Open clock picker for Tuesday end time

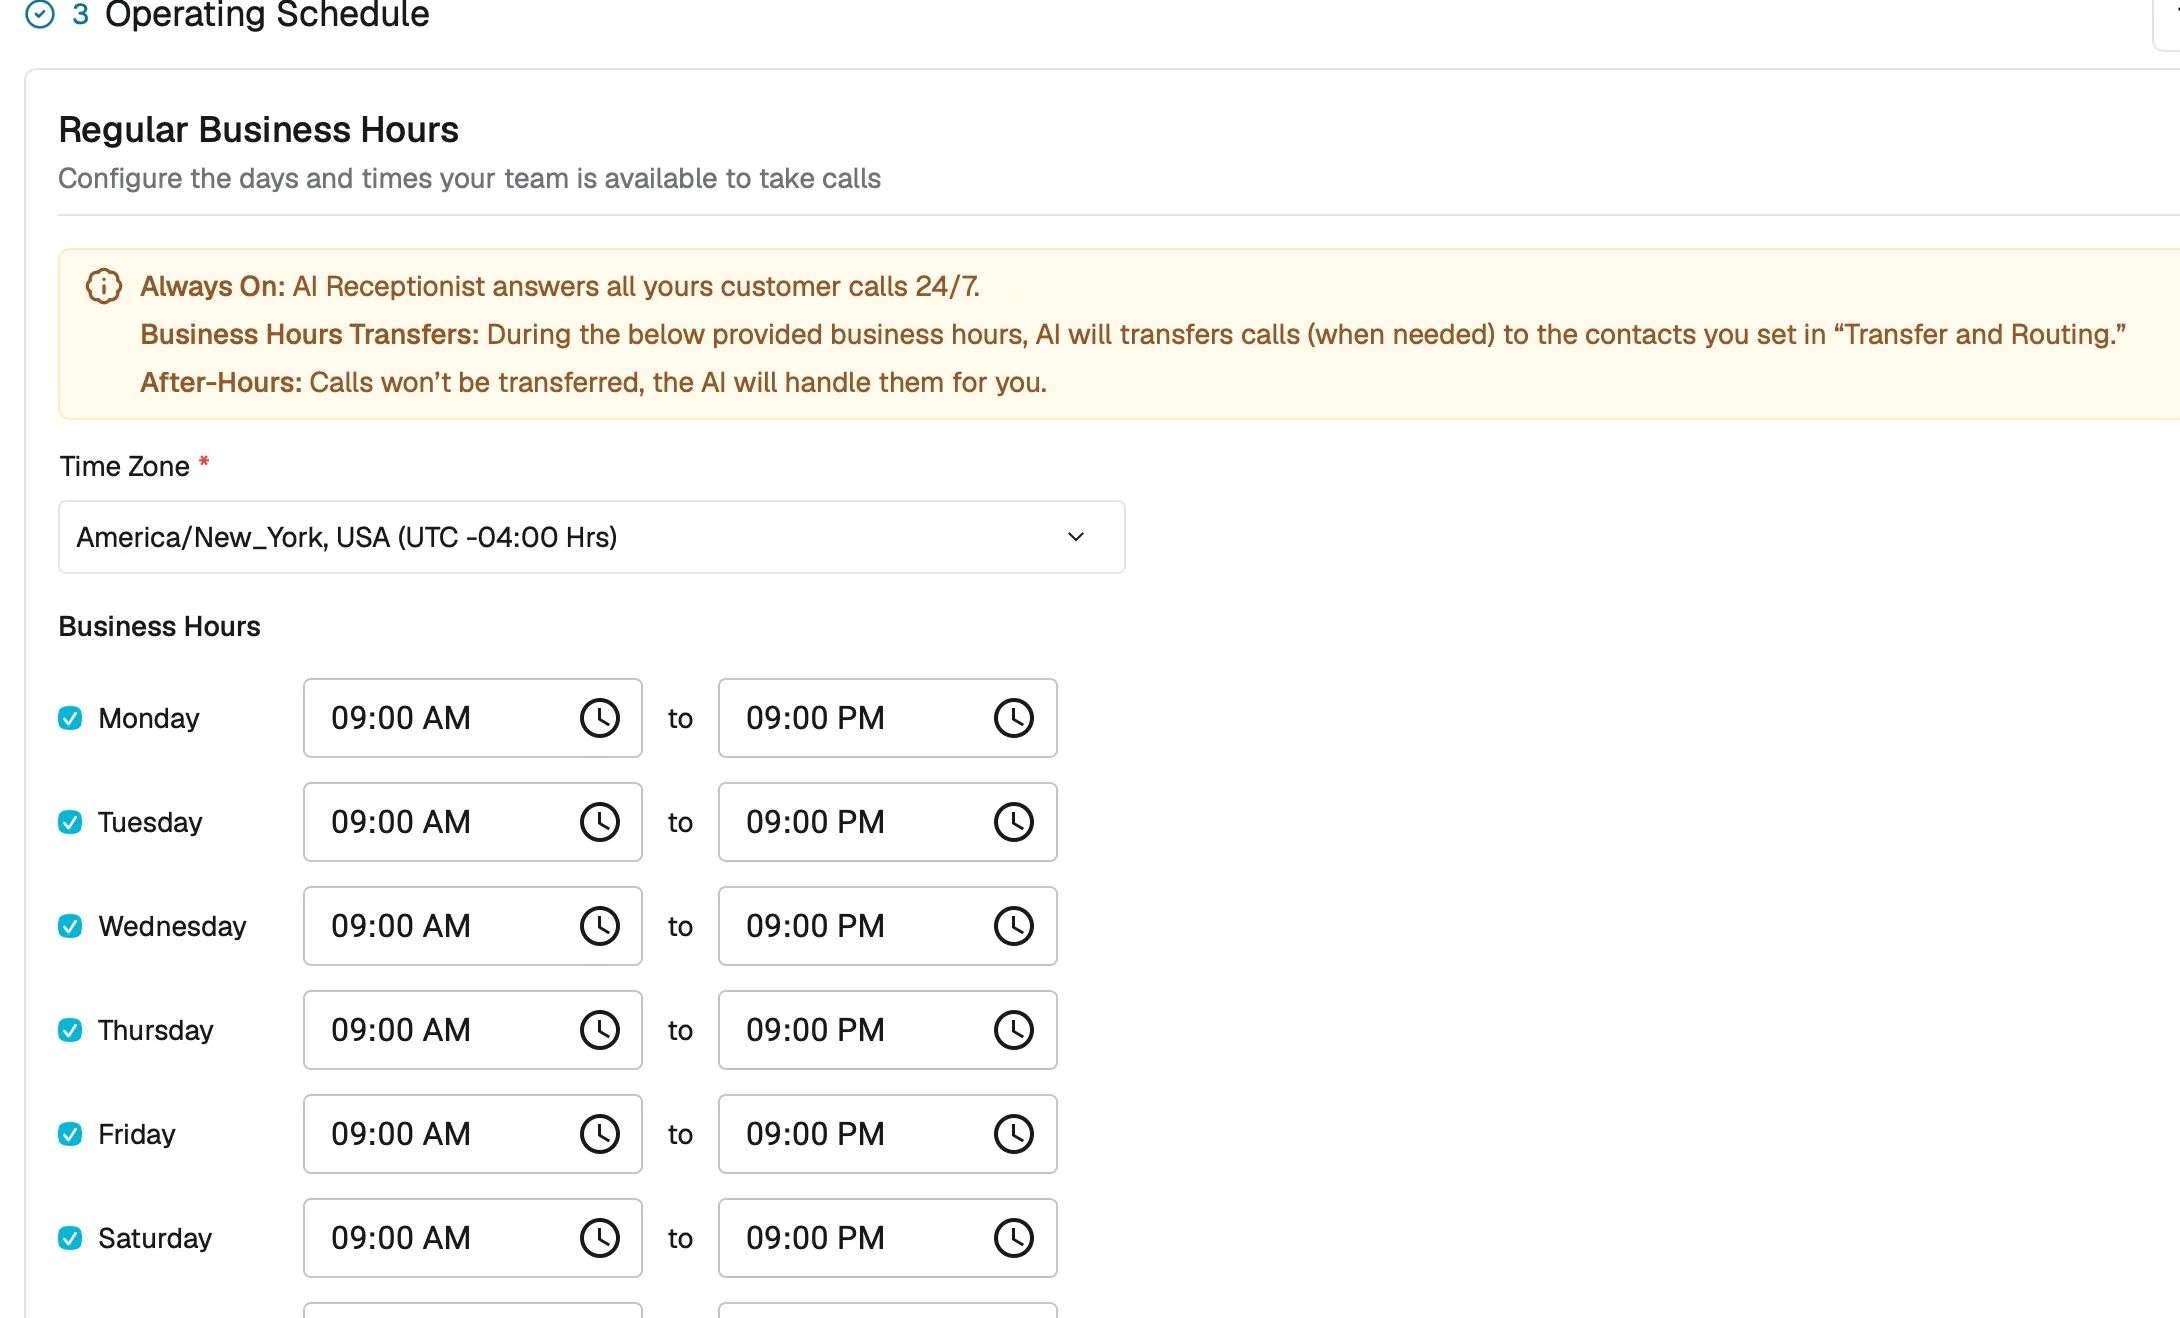tap(1014, 822)
